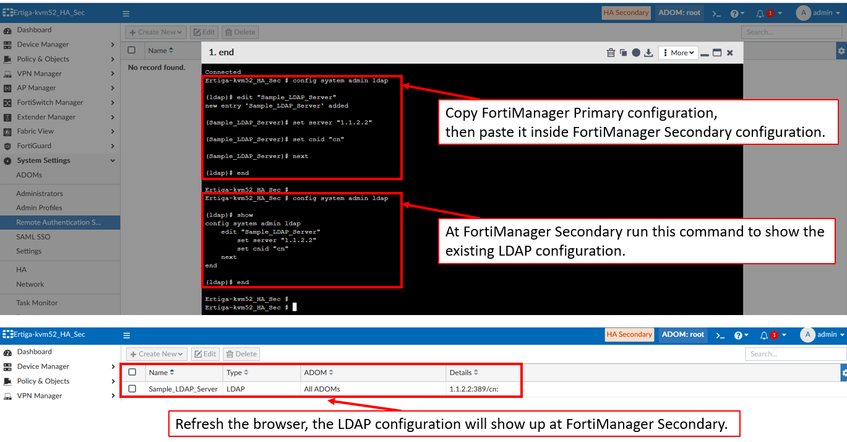Click the 'All ADOMs' cell

tap(322, 389)
